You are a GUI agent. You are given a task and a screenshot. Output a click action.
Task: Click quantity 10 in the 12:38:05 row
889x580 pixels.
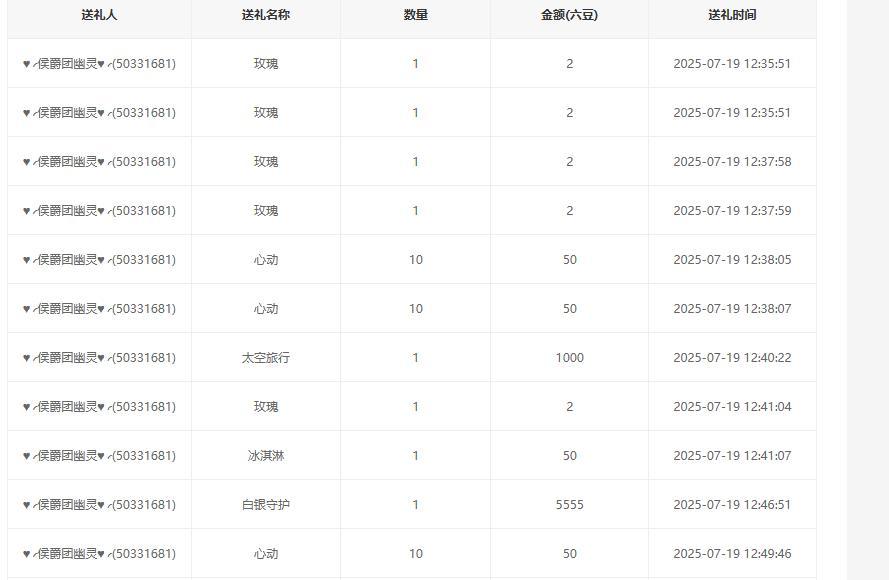416,260
